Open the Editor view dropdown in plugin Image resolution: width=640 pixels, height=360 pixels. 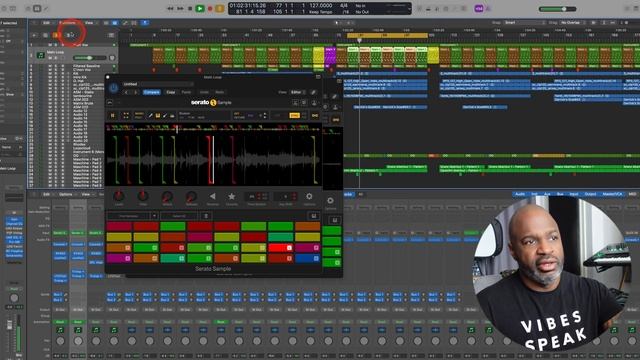tap(297, 92)
